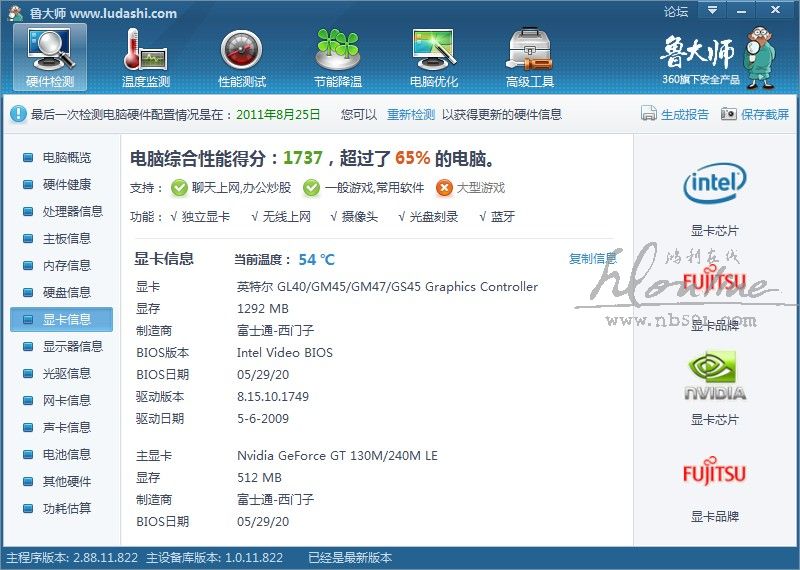The width and height of the screenshot is (800, 570).
Task: Click the 1292 MB memory value
Action: [263, 309]
